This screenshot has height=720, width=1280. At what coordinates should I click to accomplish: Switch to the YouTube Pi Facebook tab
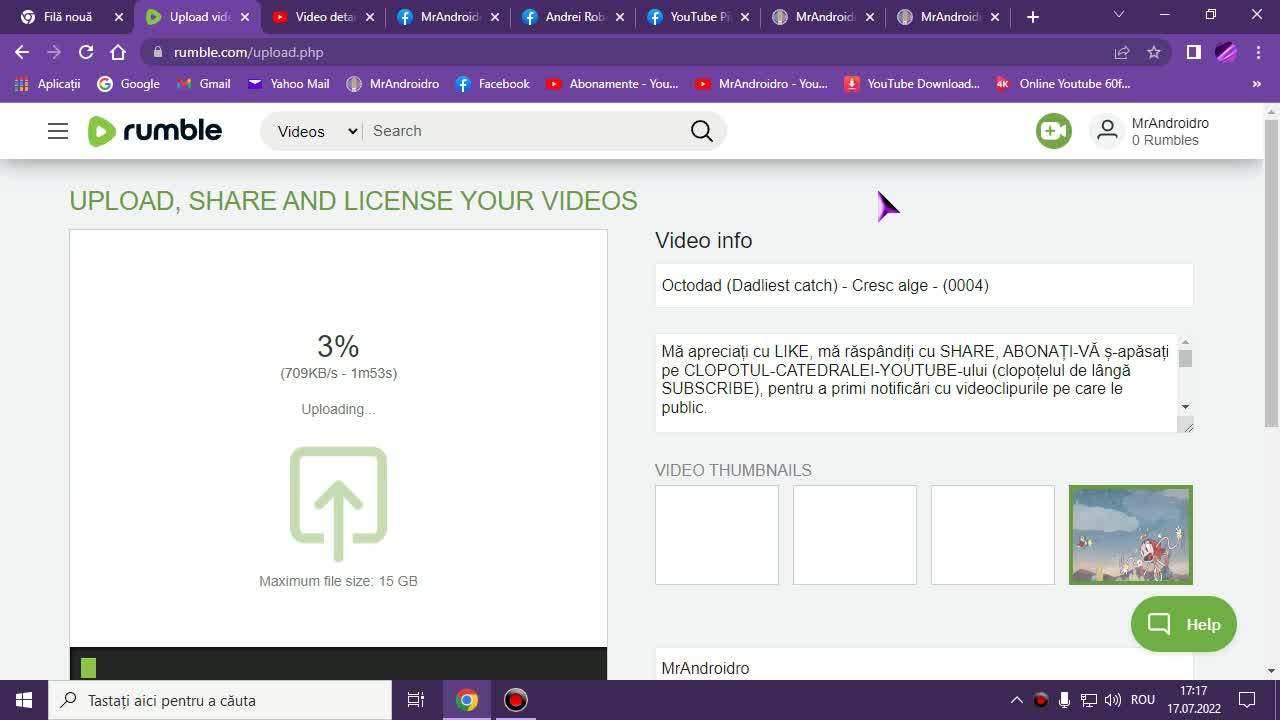(x=699, y=17)
